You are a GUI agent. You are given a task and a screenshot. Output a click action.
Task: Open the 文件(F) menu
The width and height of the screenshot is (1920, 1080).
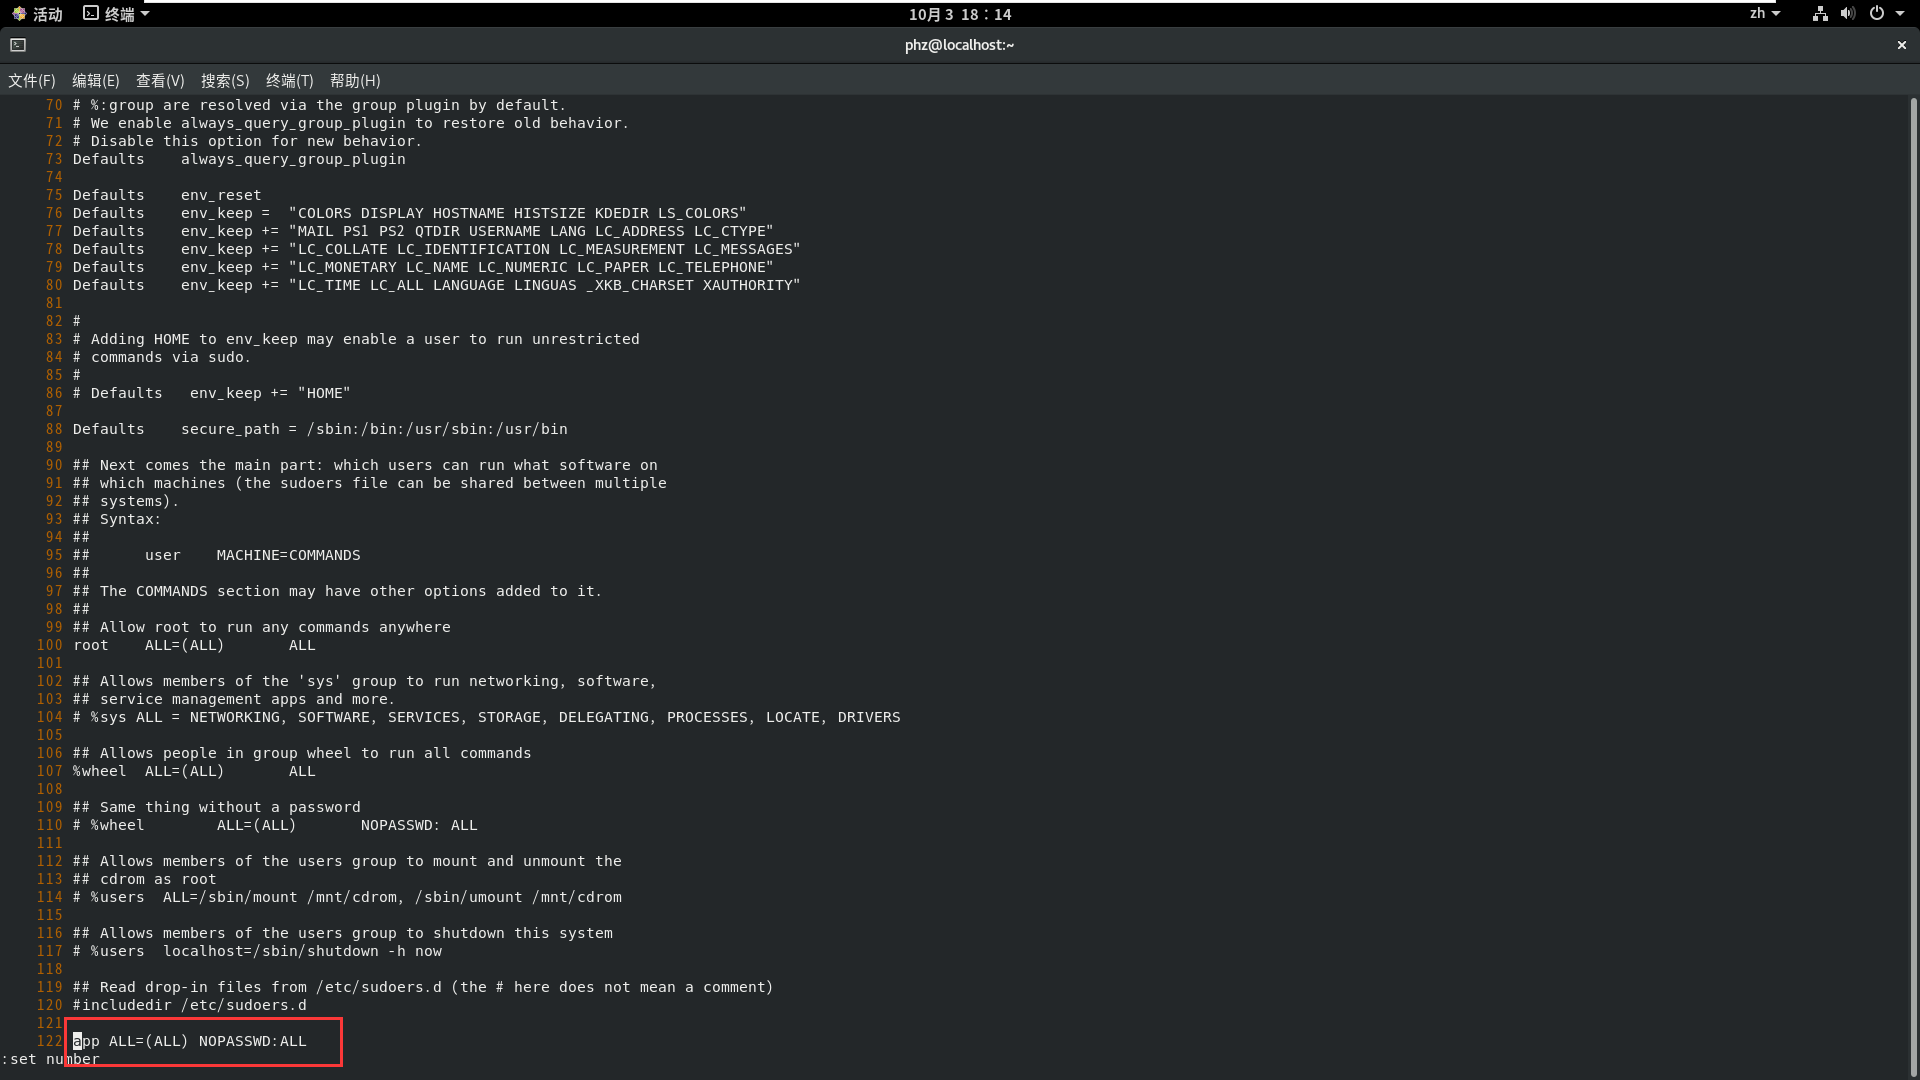point(32,81)
